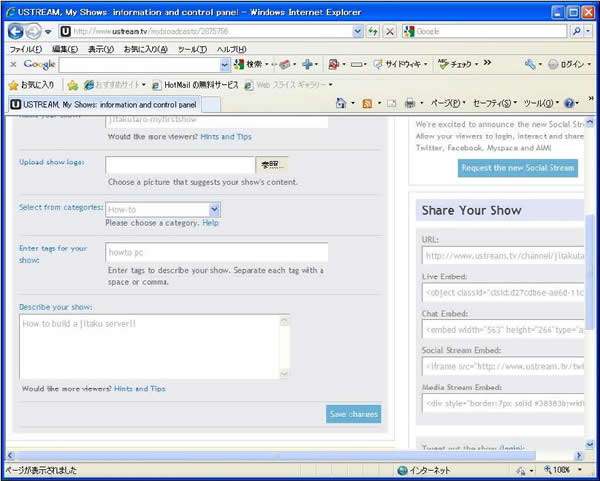Open the blue help question mark icon
Image resolution: width=600 pixels, height=481 pixels.
[x=569, y=103]
